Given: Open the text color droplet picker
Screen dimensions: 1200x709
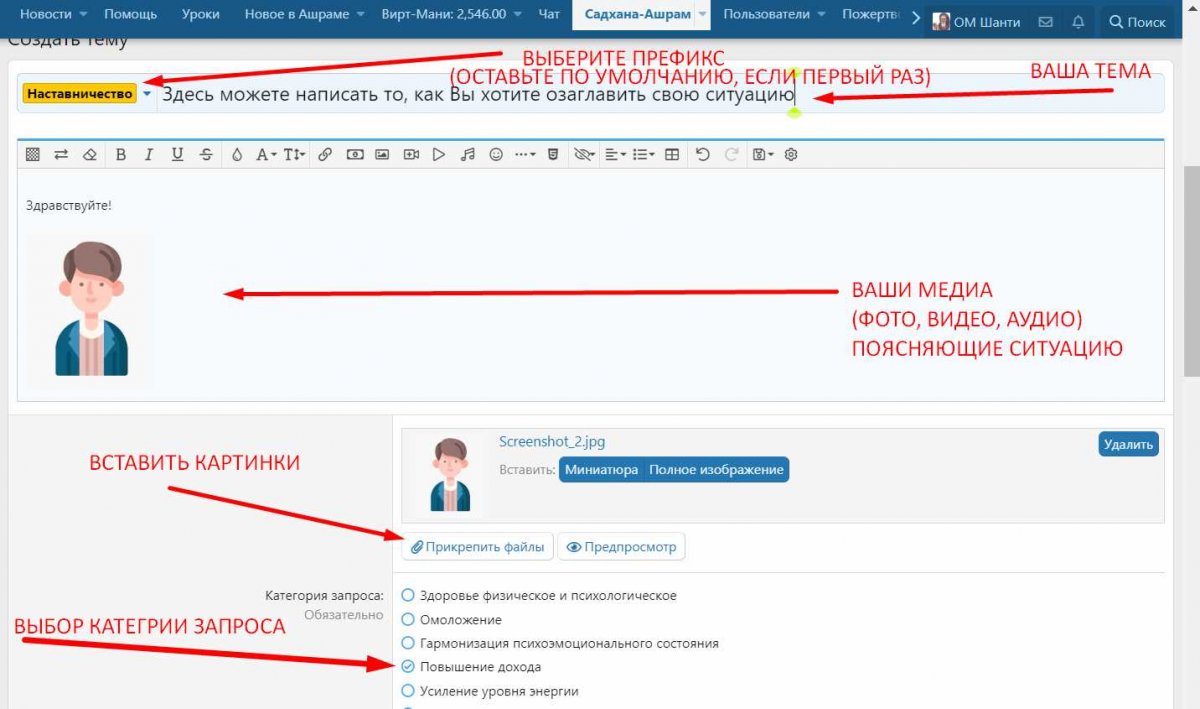Looking at the screenshot, I should point(237,155).
